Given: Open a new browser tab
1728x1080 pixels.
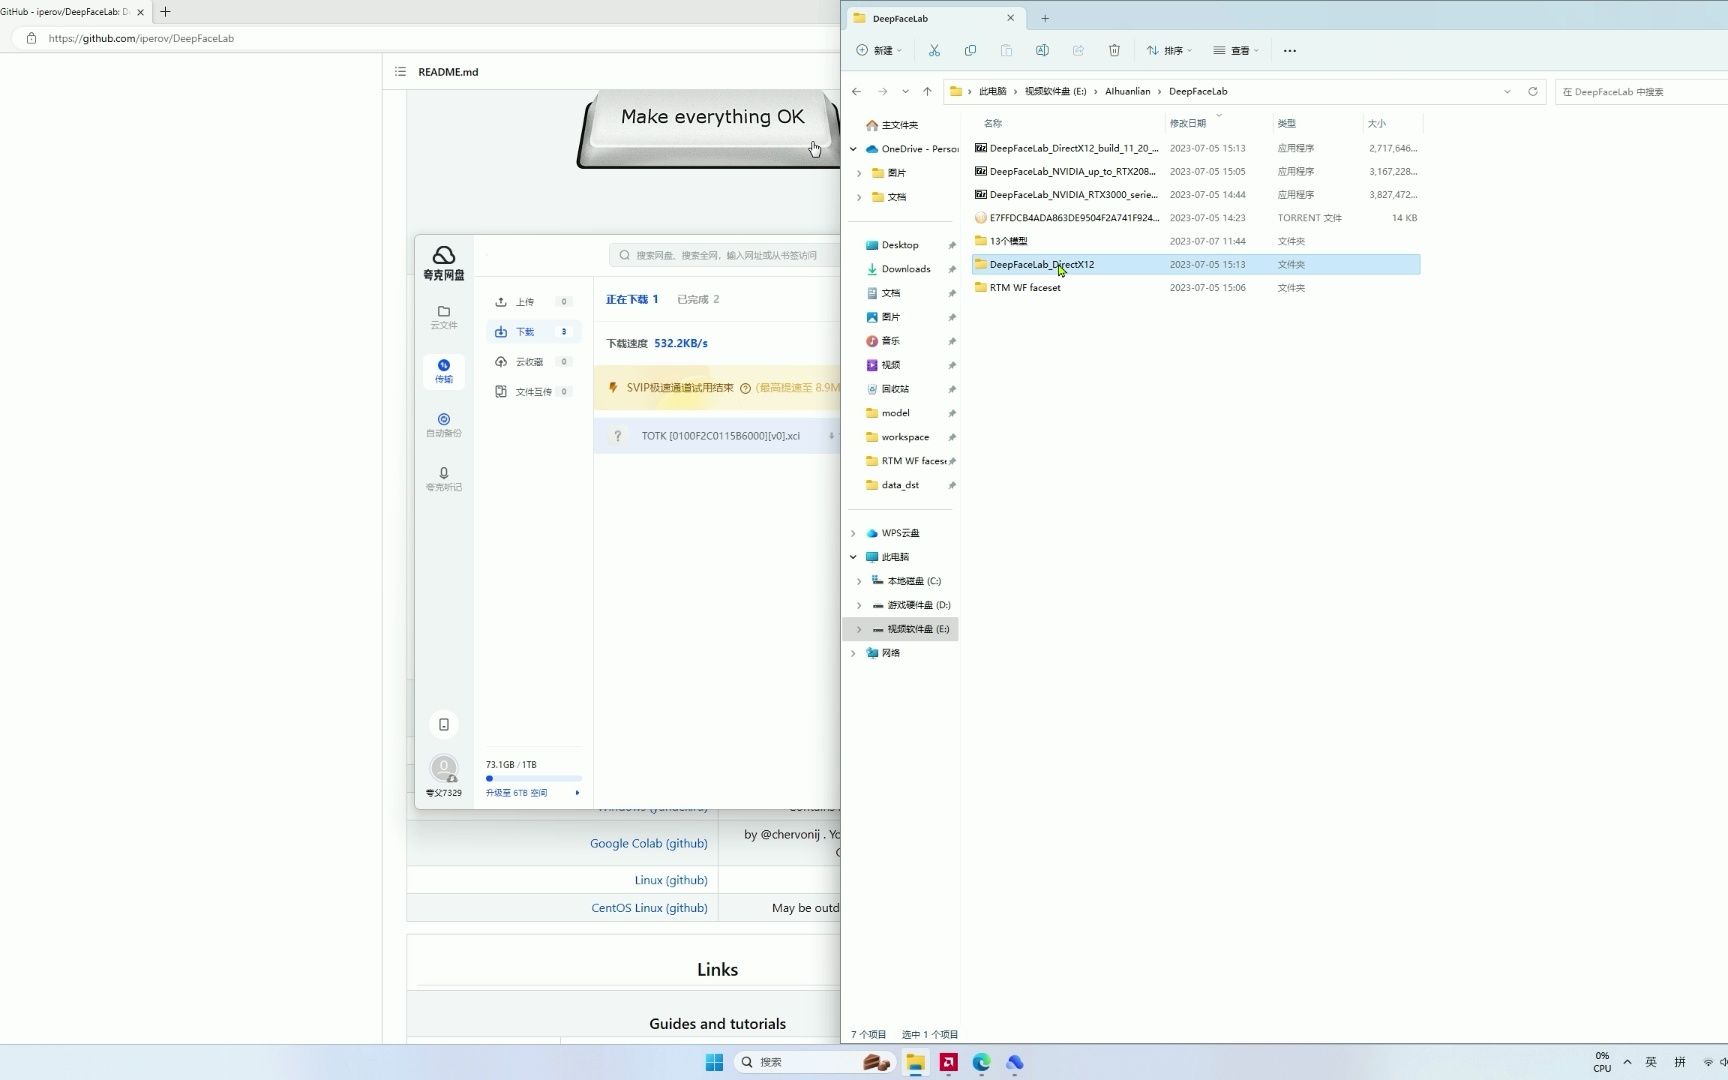Looking at the screenshot, I should (x=165, y=12).
